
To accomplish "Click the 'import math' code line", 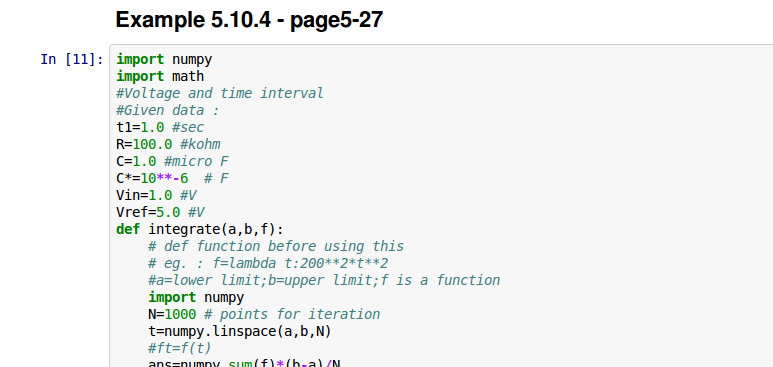I will (x=160, y=76).
